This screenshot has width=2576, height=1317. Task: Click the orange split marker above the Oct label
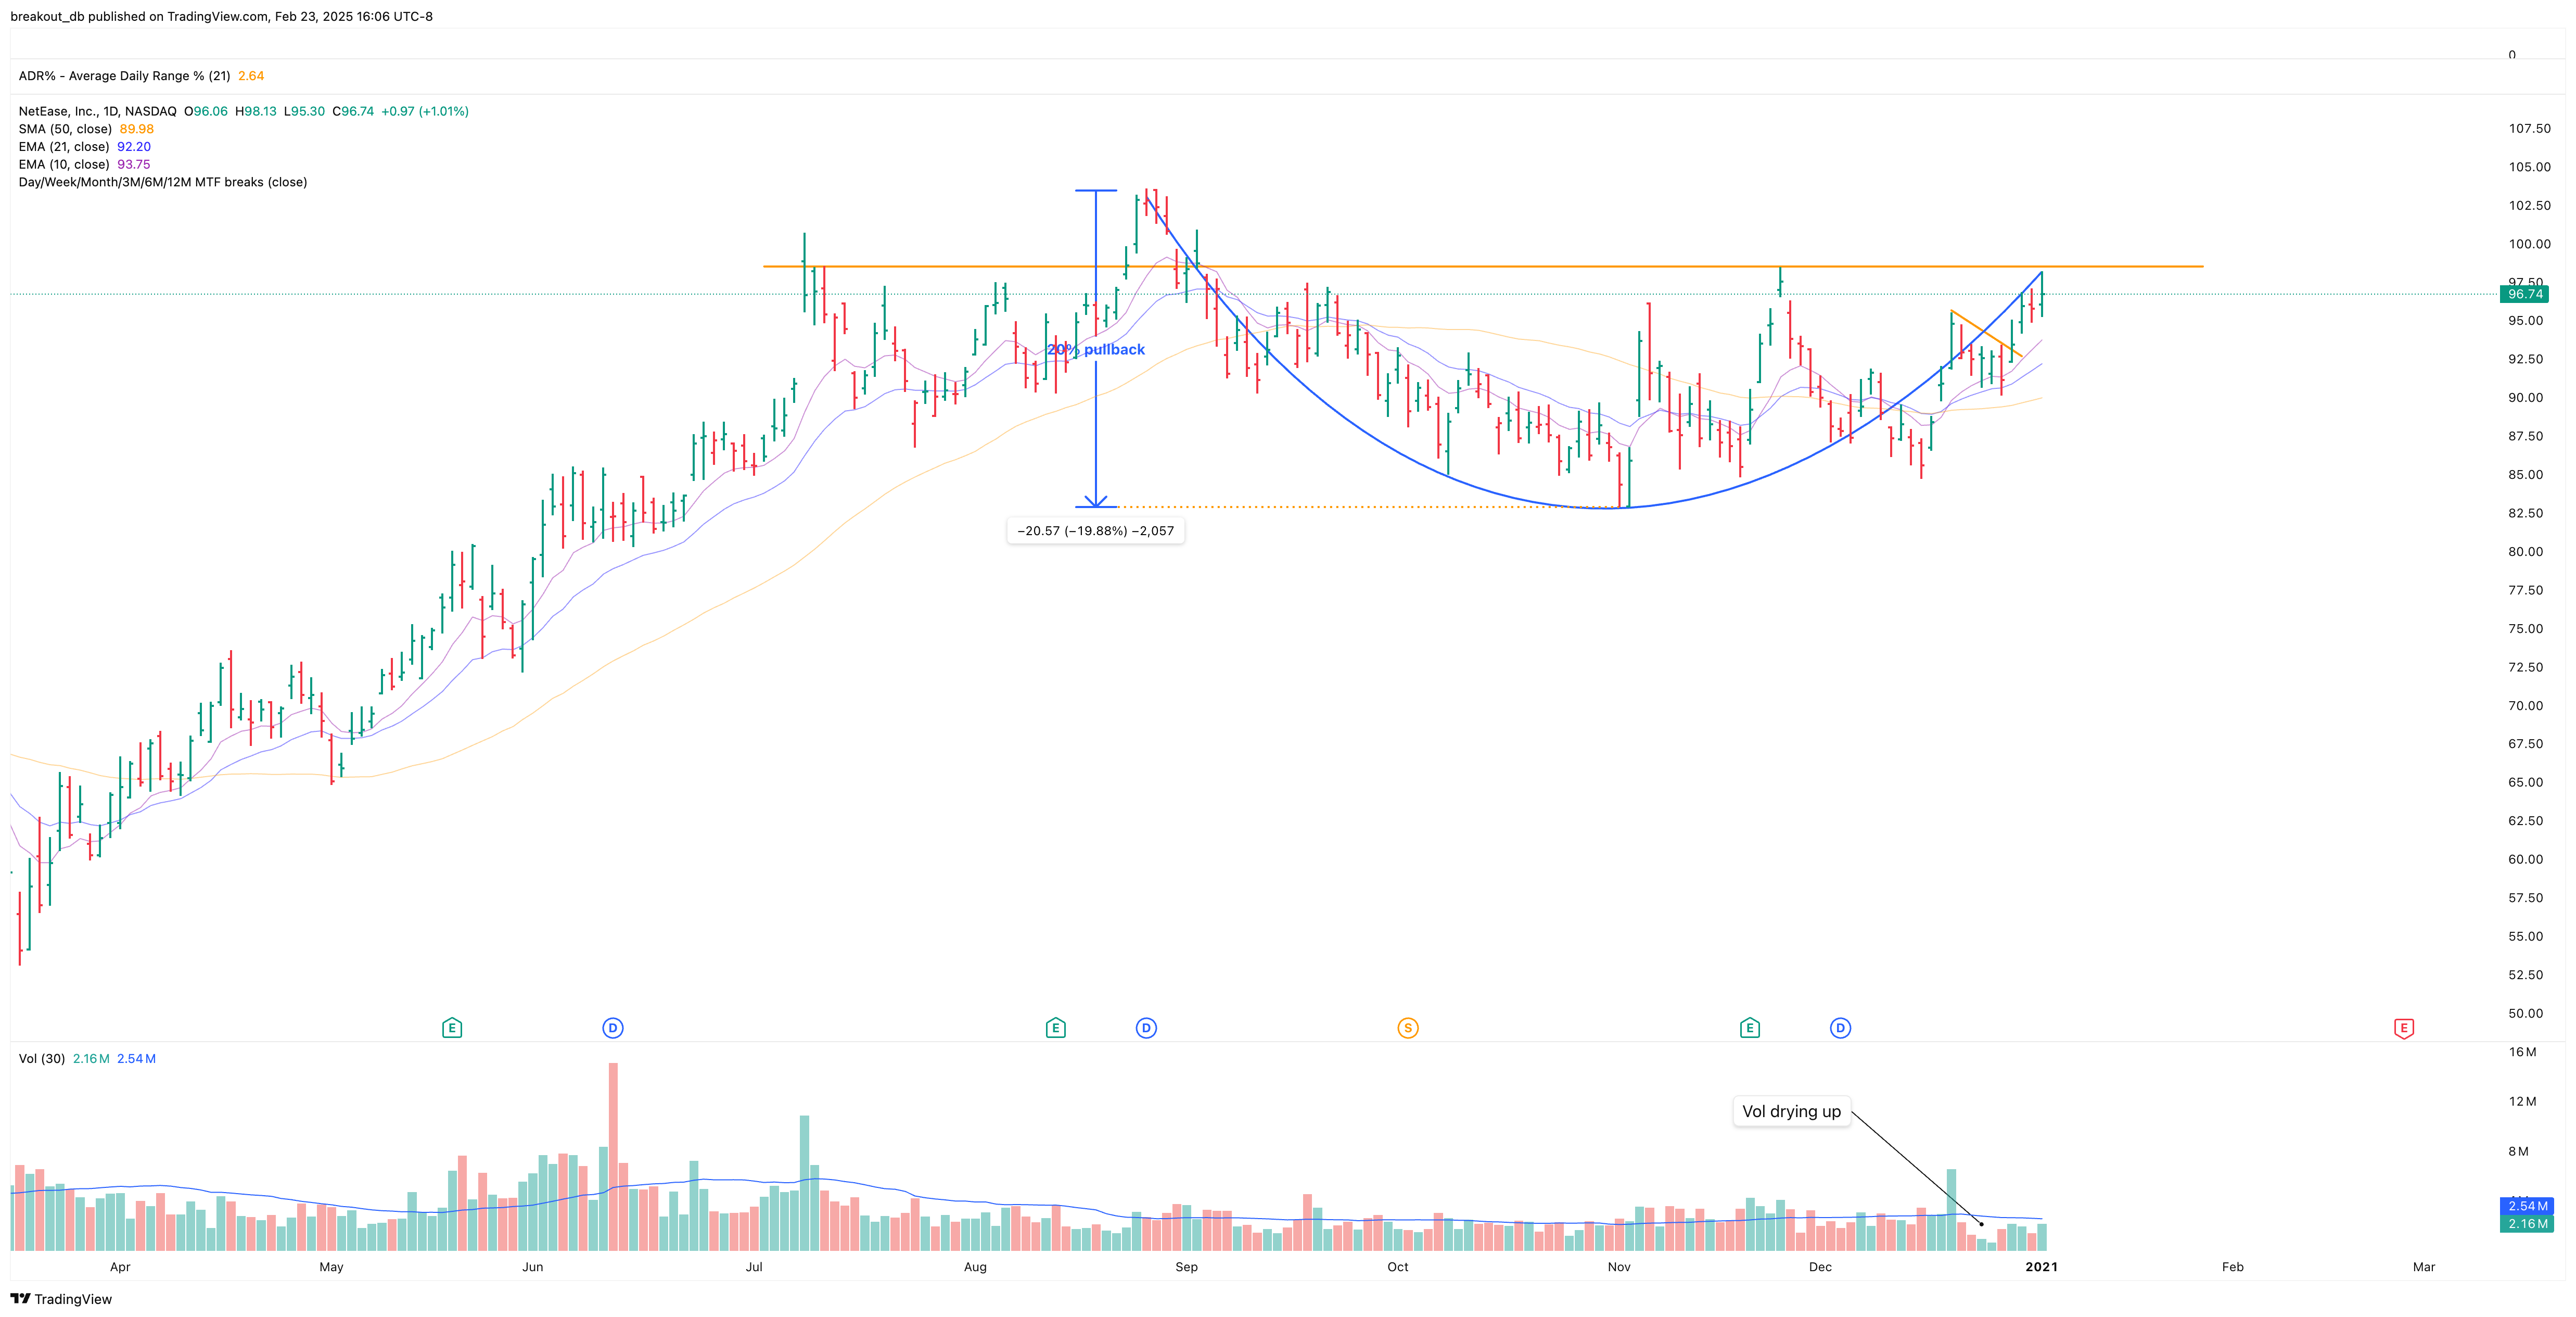pos(1409,1027)
